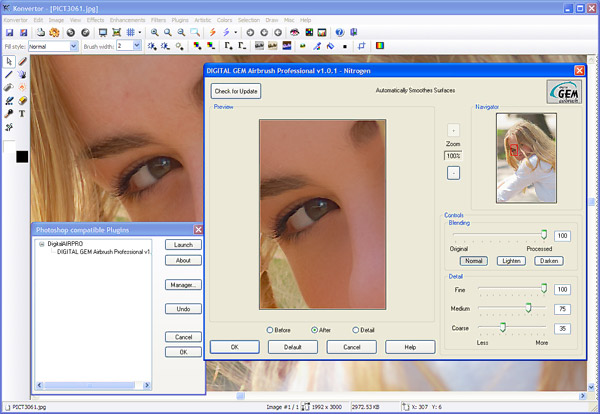This screenshot has height=414, width=600.
Task: Click the GEM logo icon
Action: 564,91
